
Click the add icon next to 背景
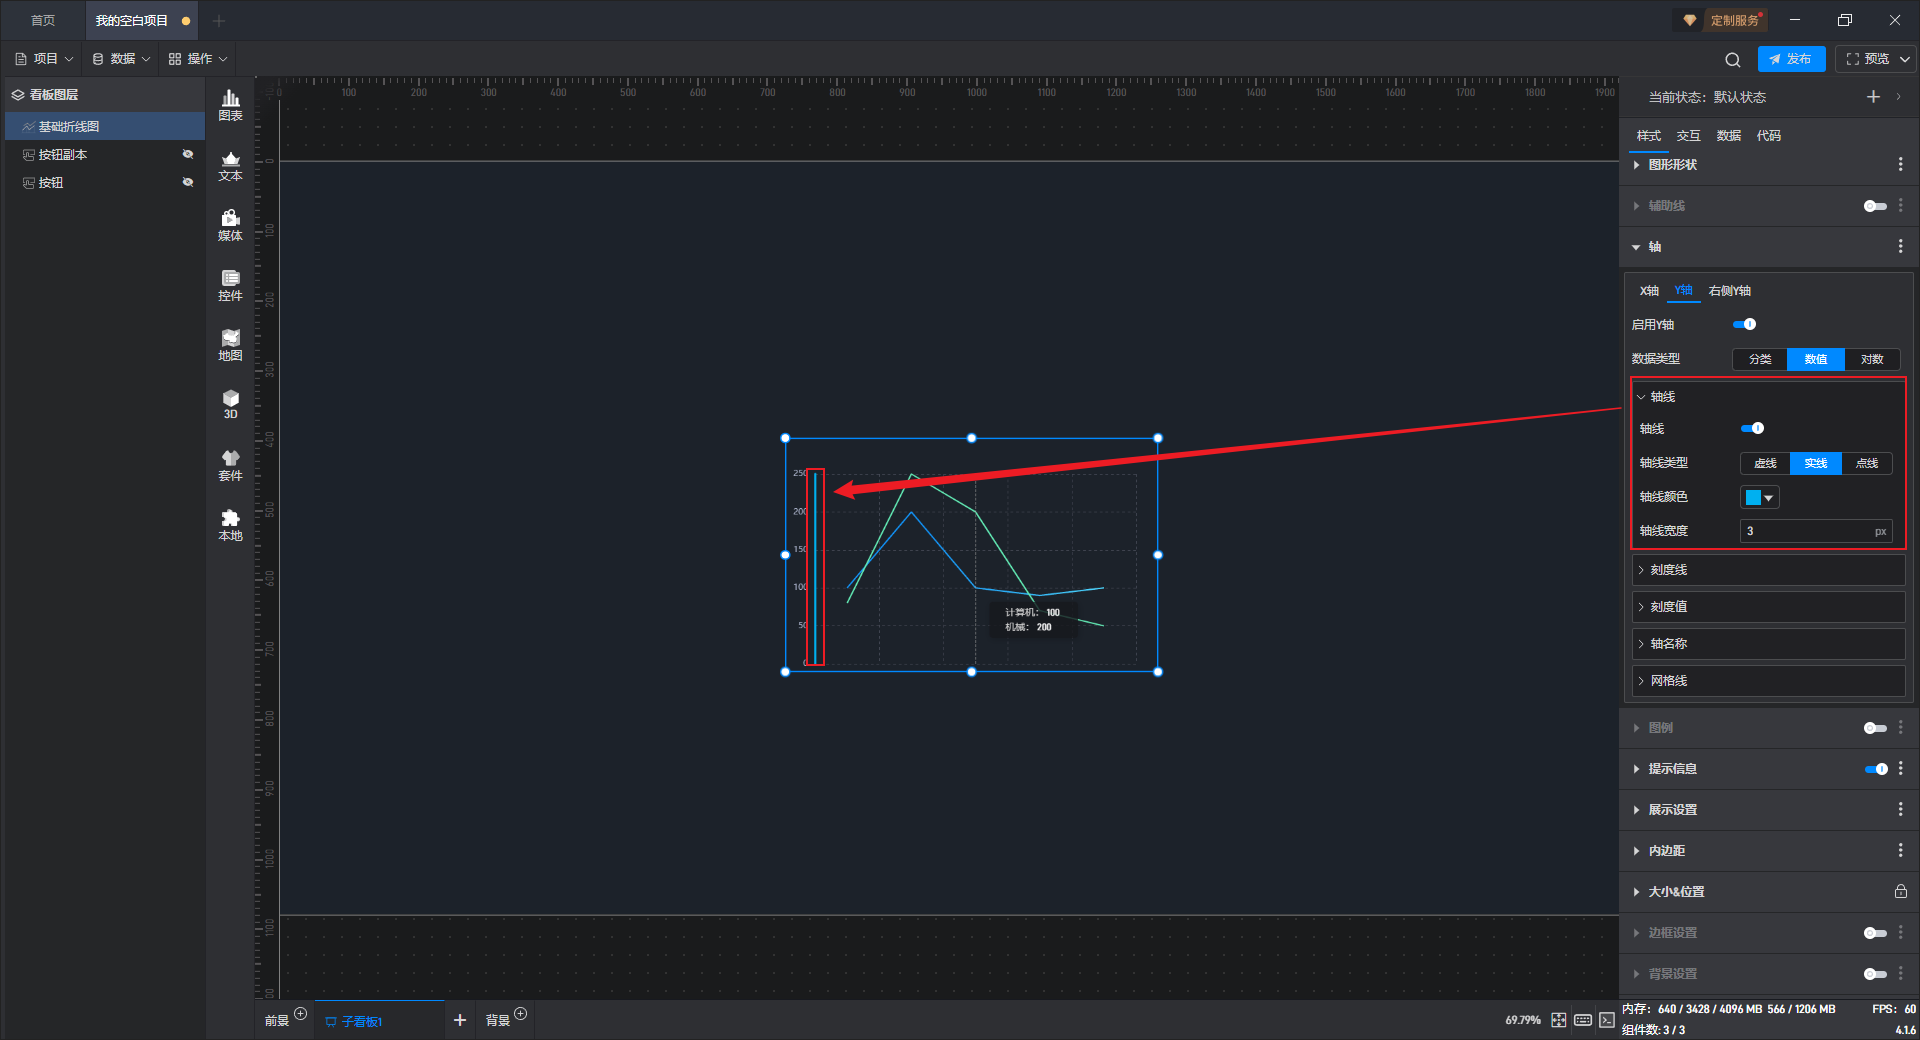tap(521, 1014)
